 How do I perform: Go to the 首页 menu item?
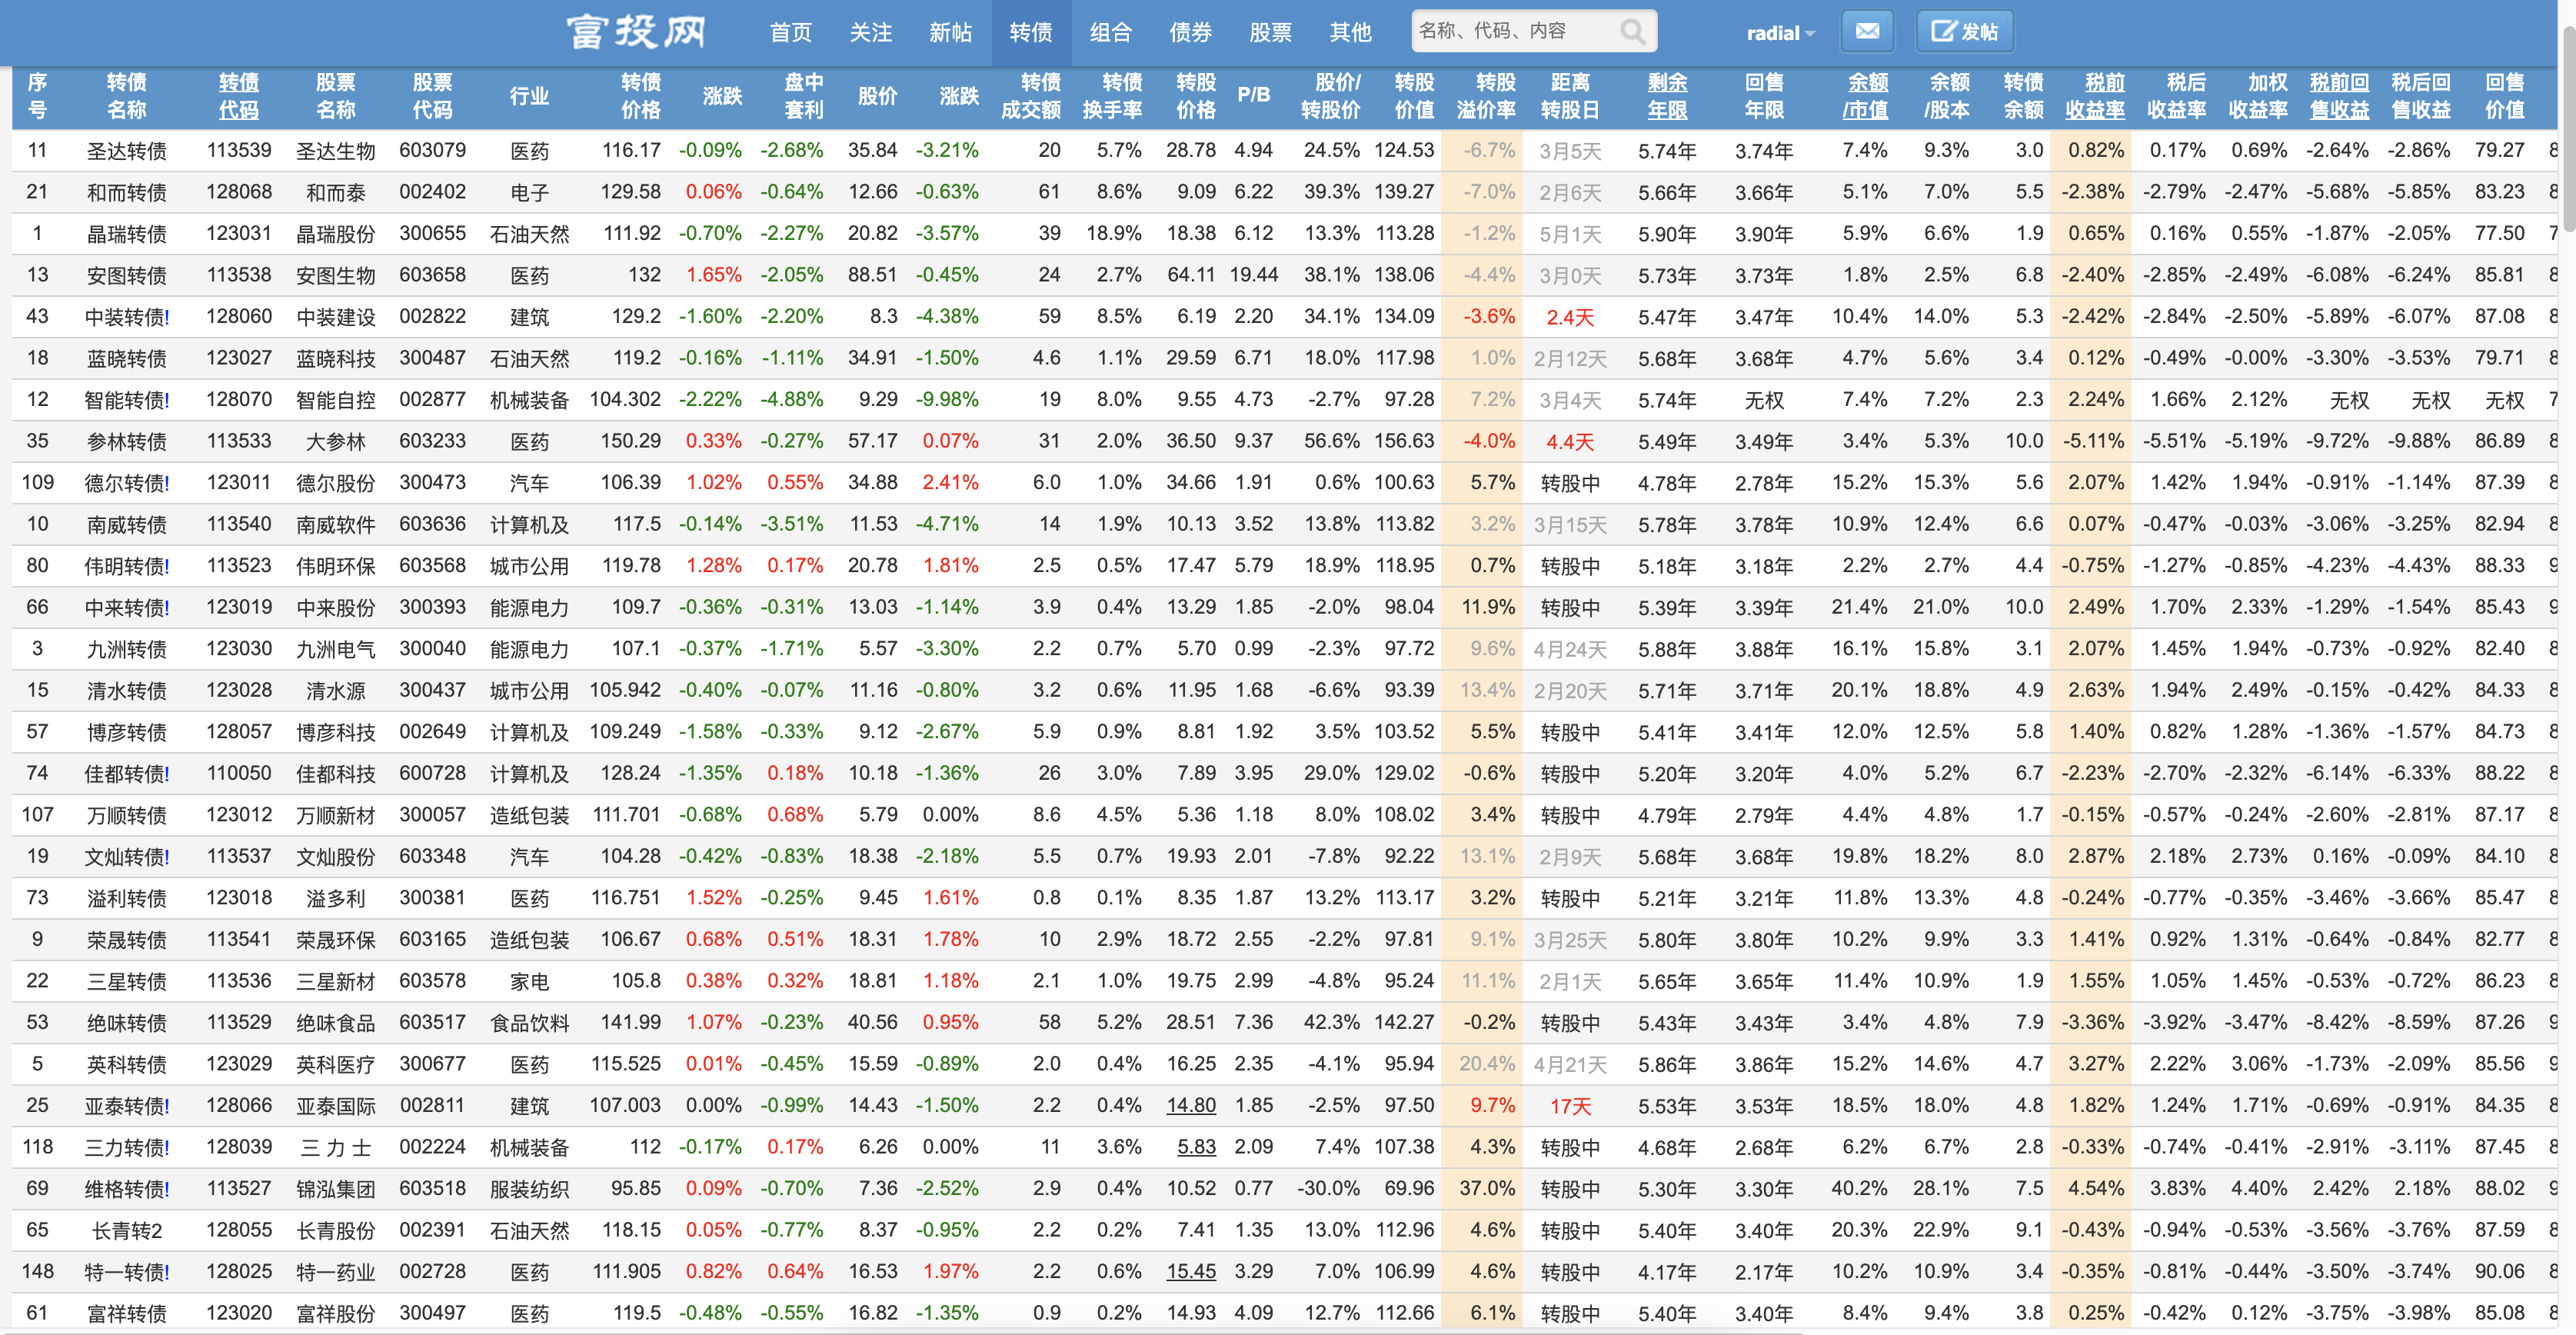(x=790, y=33)
